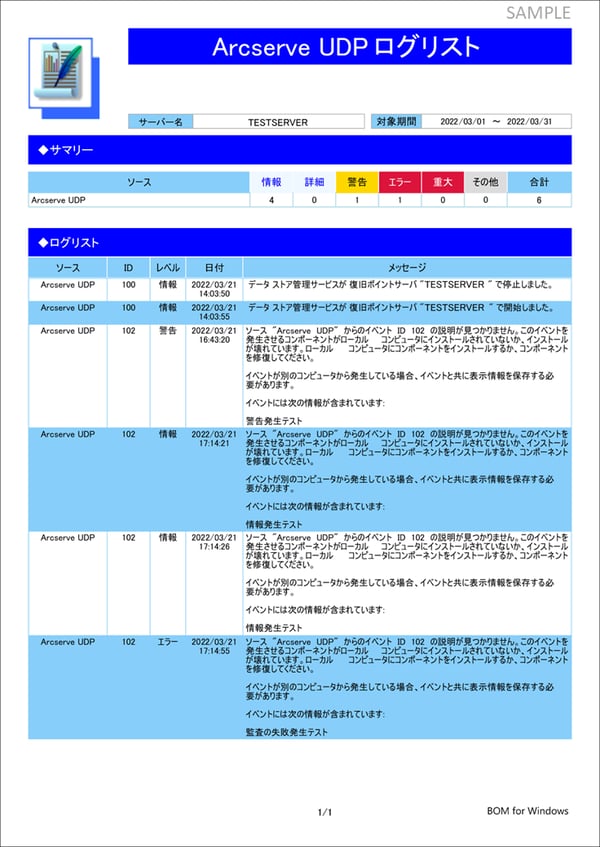Click the 警告発生テスト message line
600x847 pixels.
[x=274, y=421]
